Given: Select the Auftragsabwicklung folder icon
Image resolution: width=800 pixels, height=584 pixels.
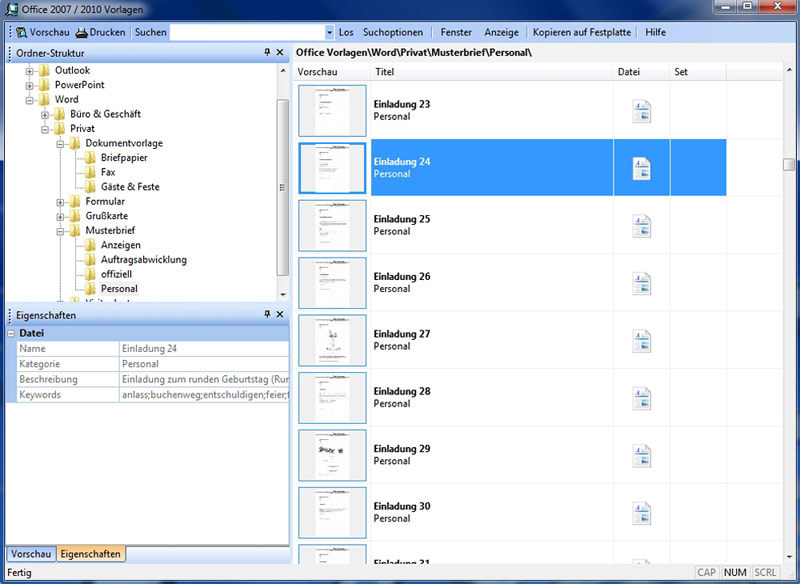Looking at the screenshot, I should [x=90, y=260].
